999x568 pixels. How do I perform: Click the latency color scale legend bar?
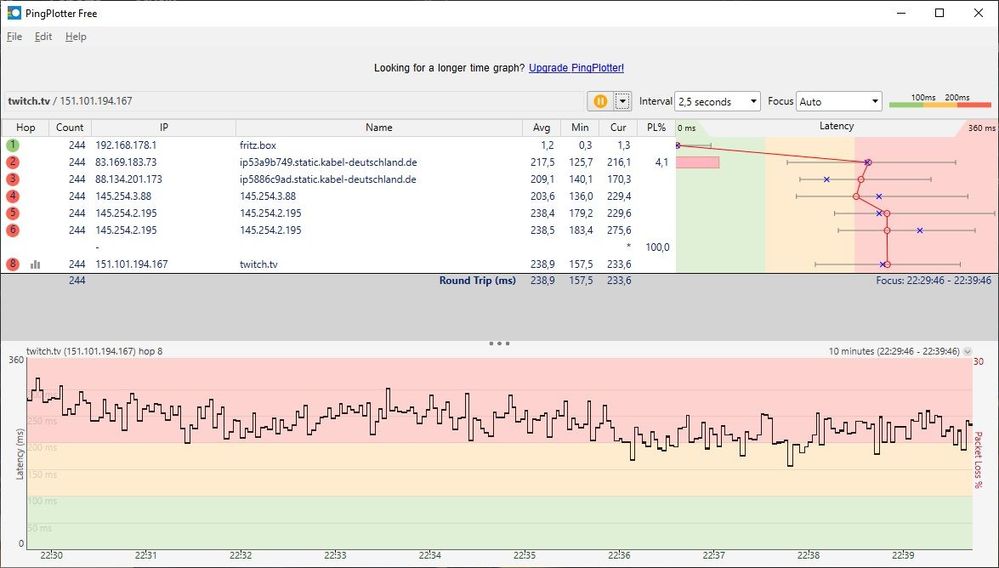tap(940, 103)
